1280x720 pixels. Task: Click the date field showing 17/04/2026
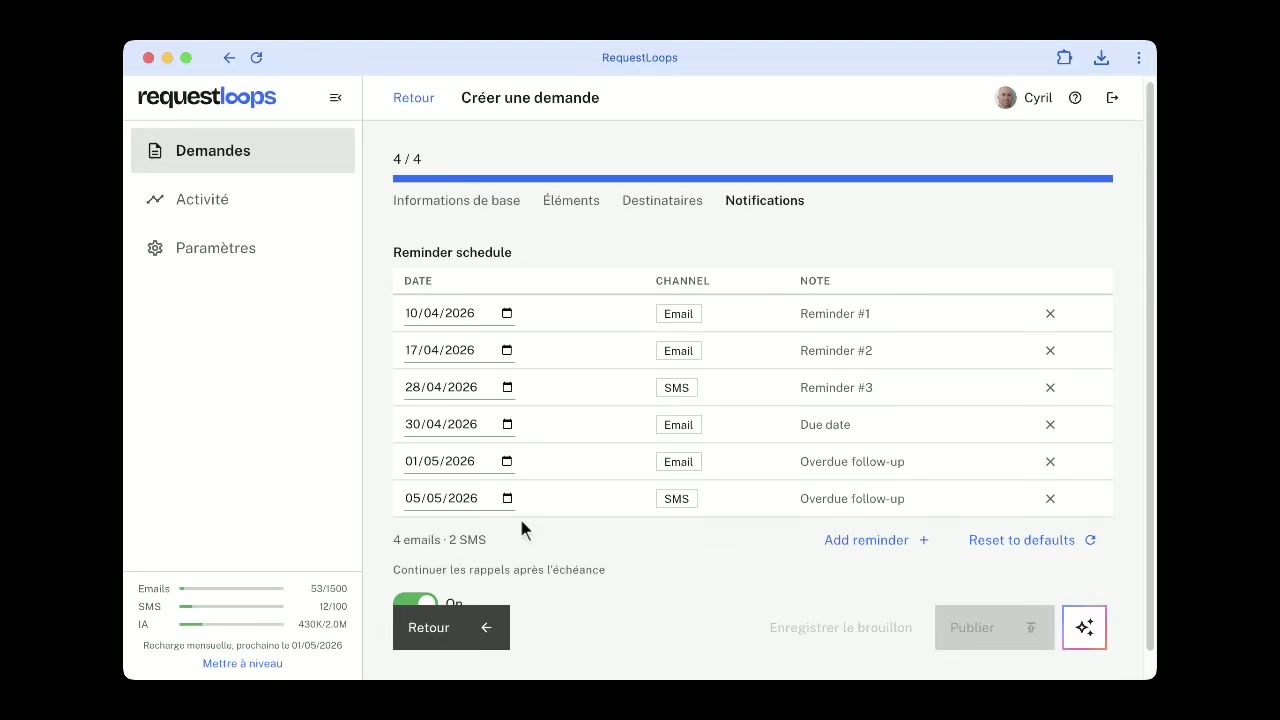click(445, 350)
